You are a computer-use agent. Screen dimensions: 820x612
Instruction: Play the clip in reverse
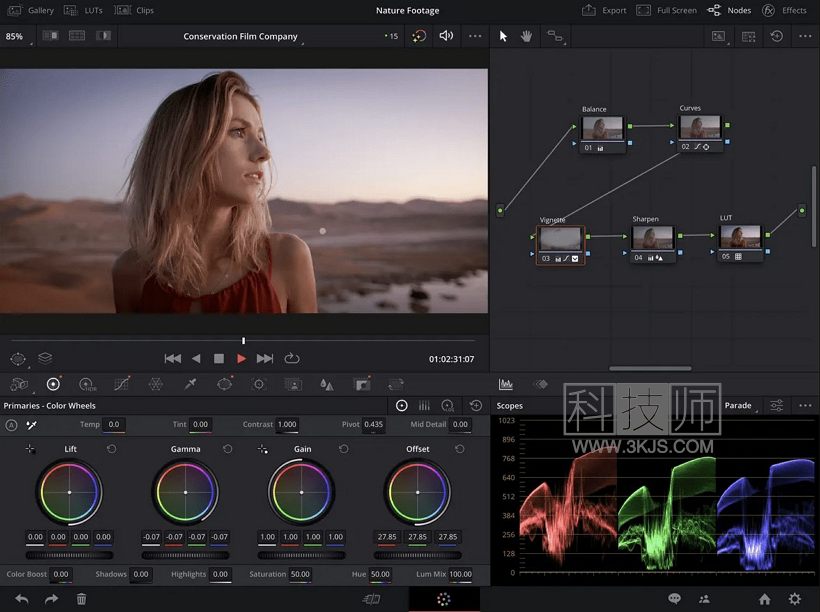tap(196, 359)
